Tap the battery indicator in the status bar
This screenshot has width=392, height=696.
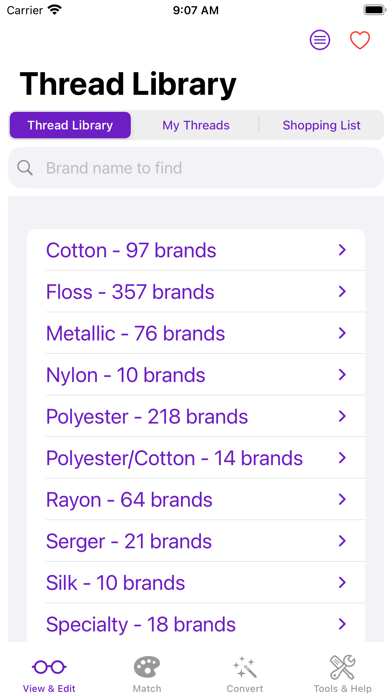click(374, 10)
